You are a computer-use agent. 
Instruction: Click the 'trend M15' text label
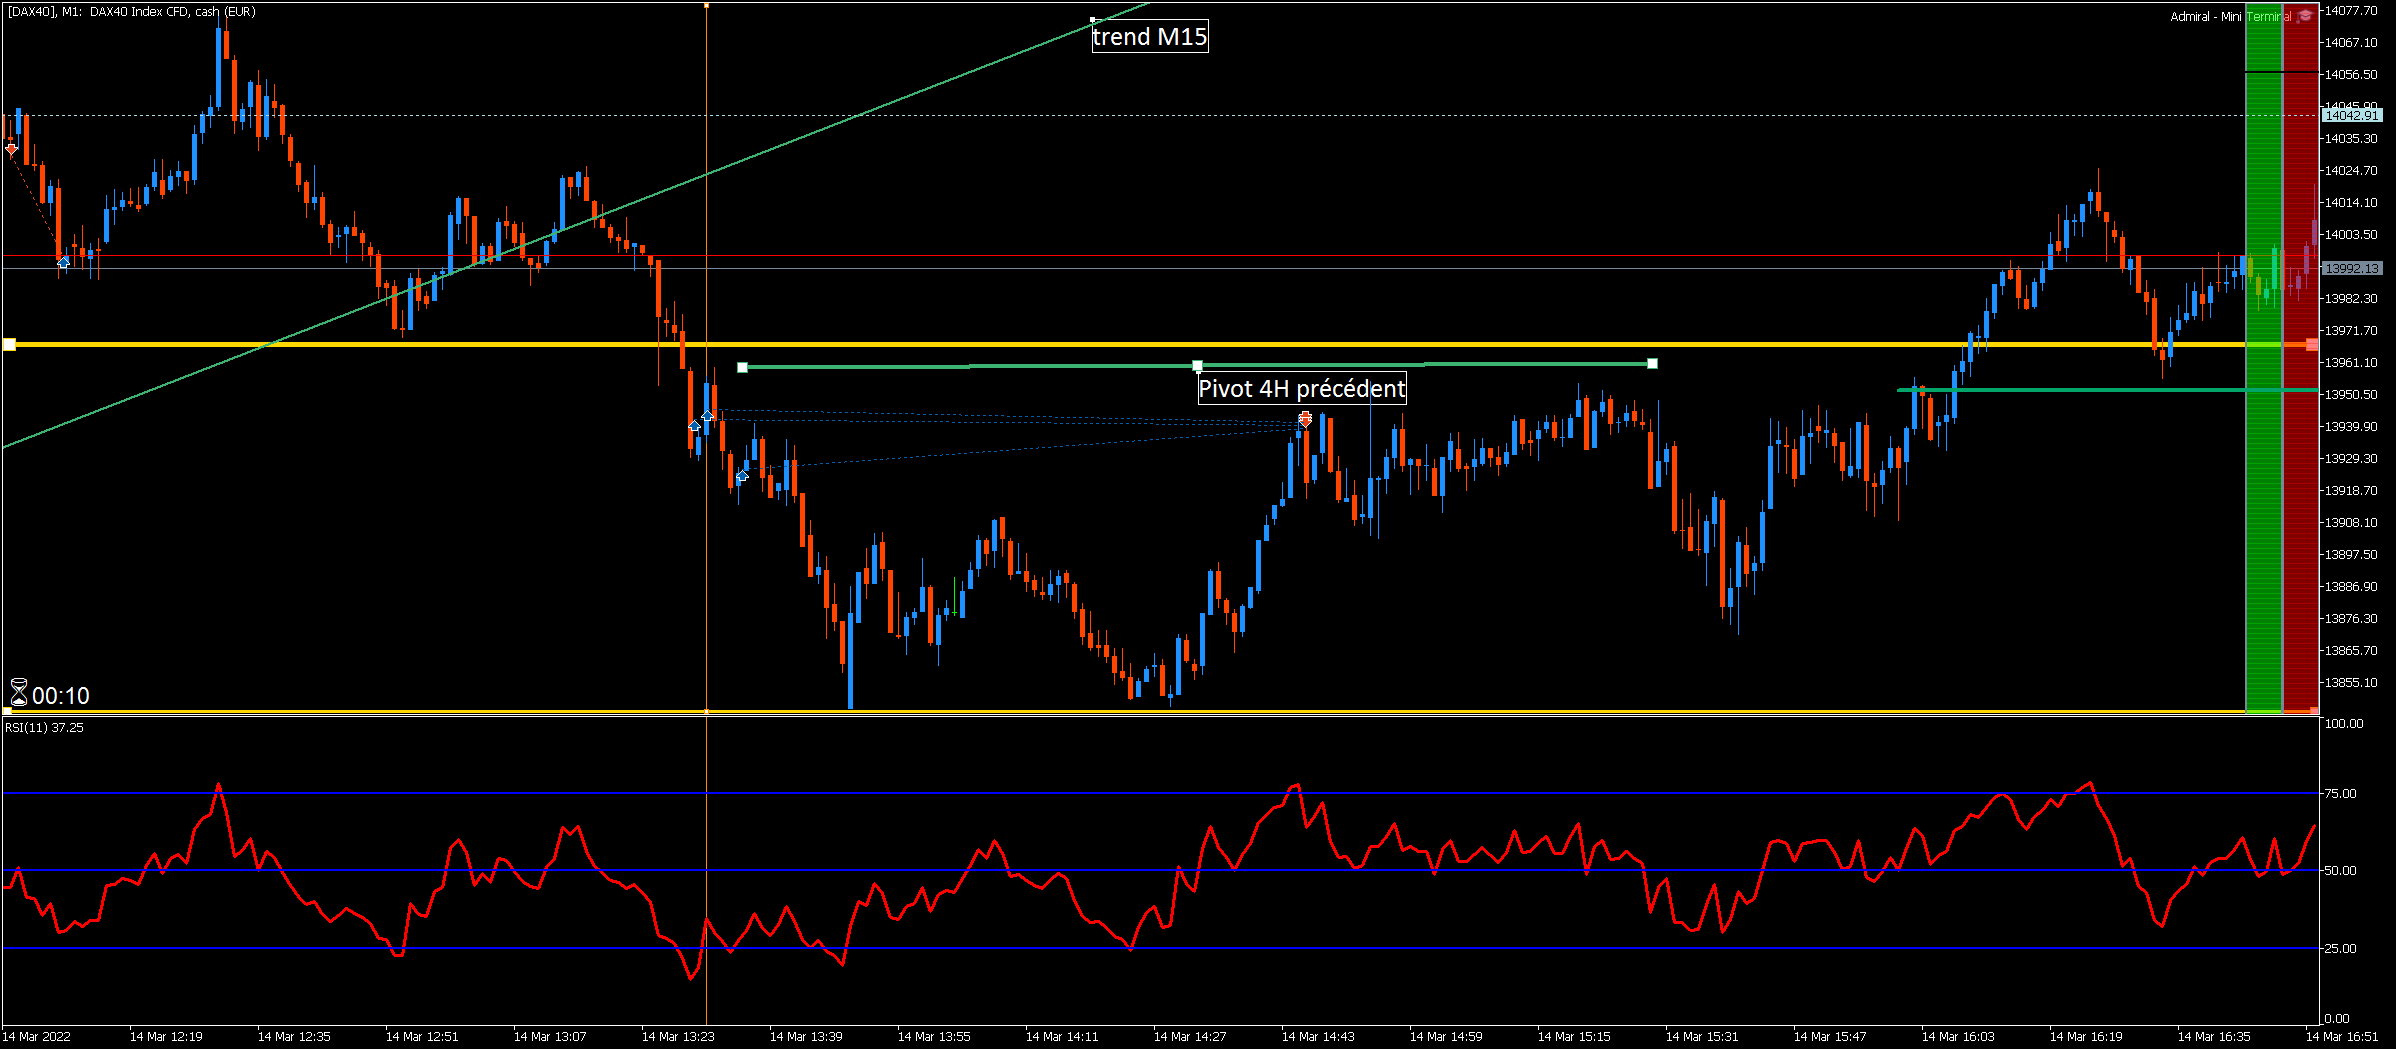click(x=1150, y=37)
